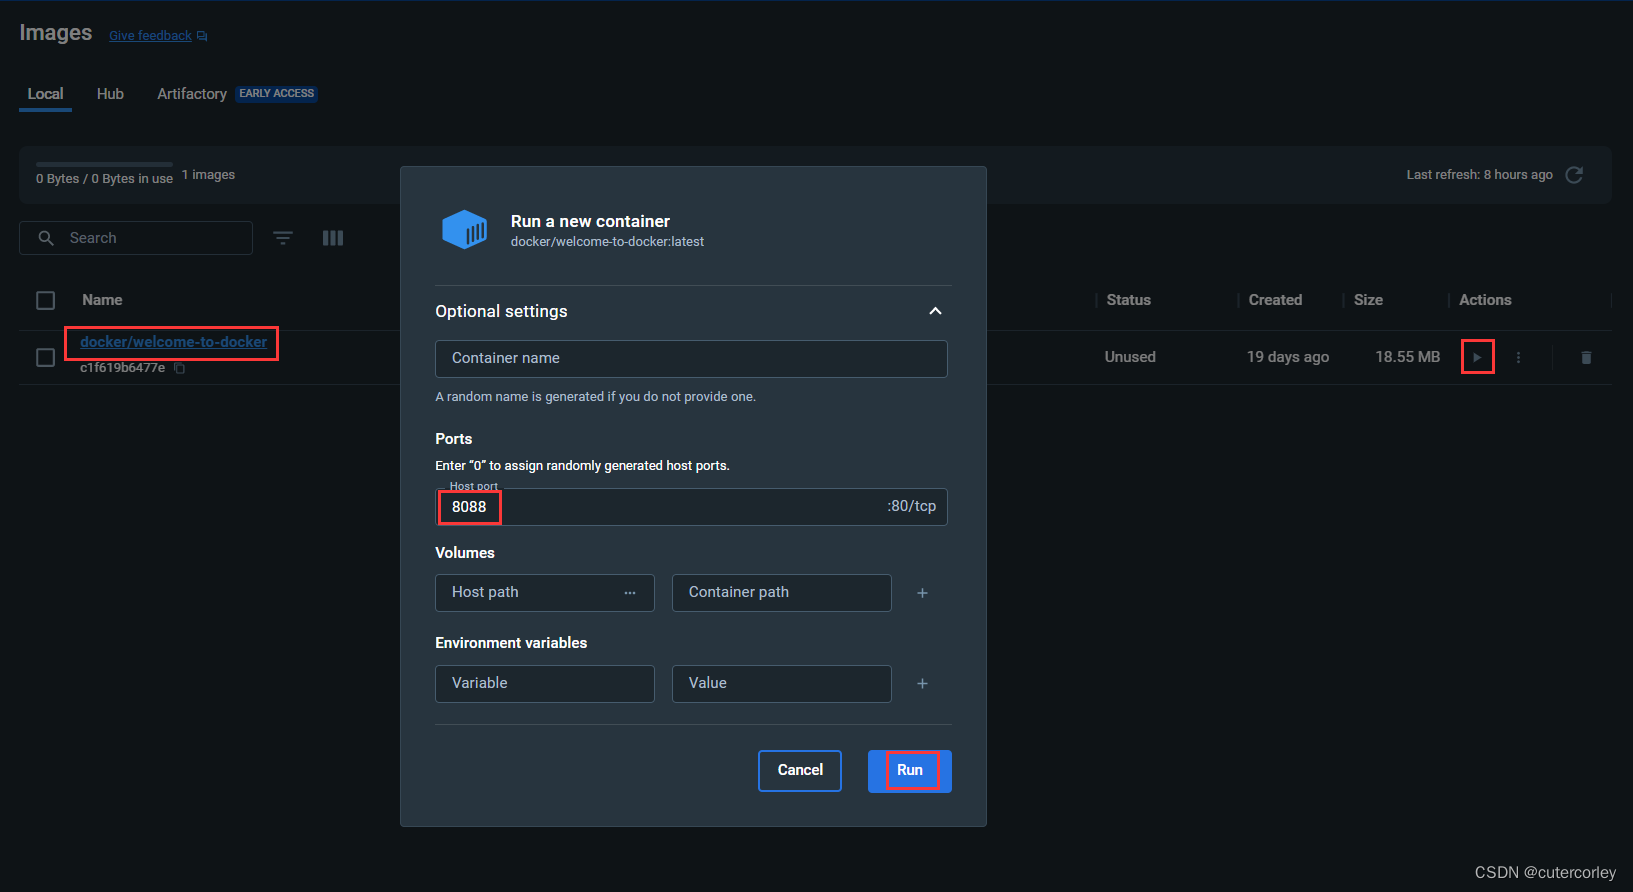Click the Variable input field

tap(545, 684)
